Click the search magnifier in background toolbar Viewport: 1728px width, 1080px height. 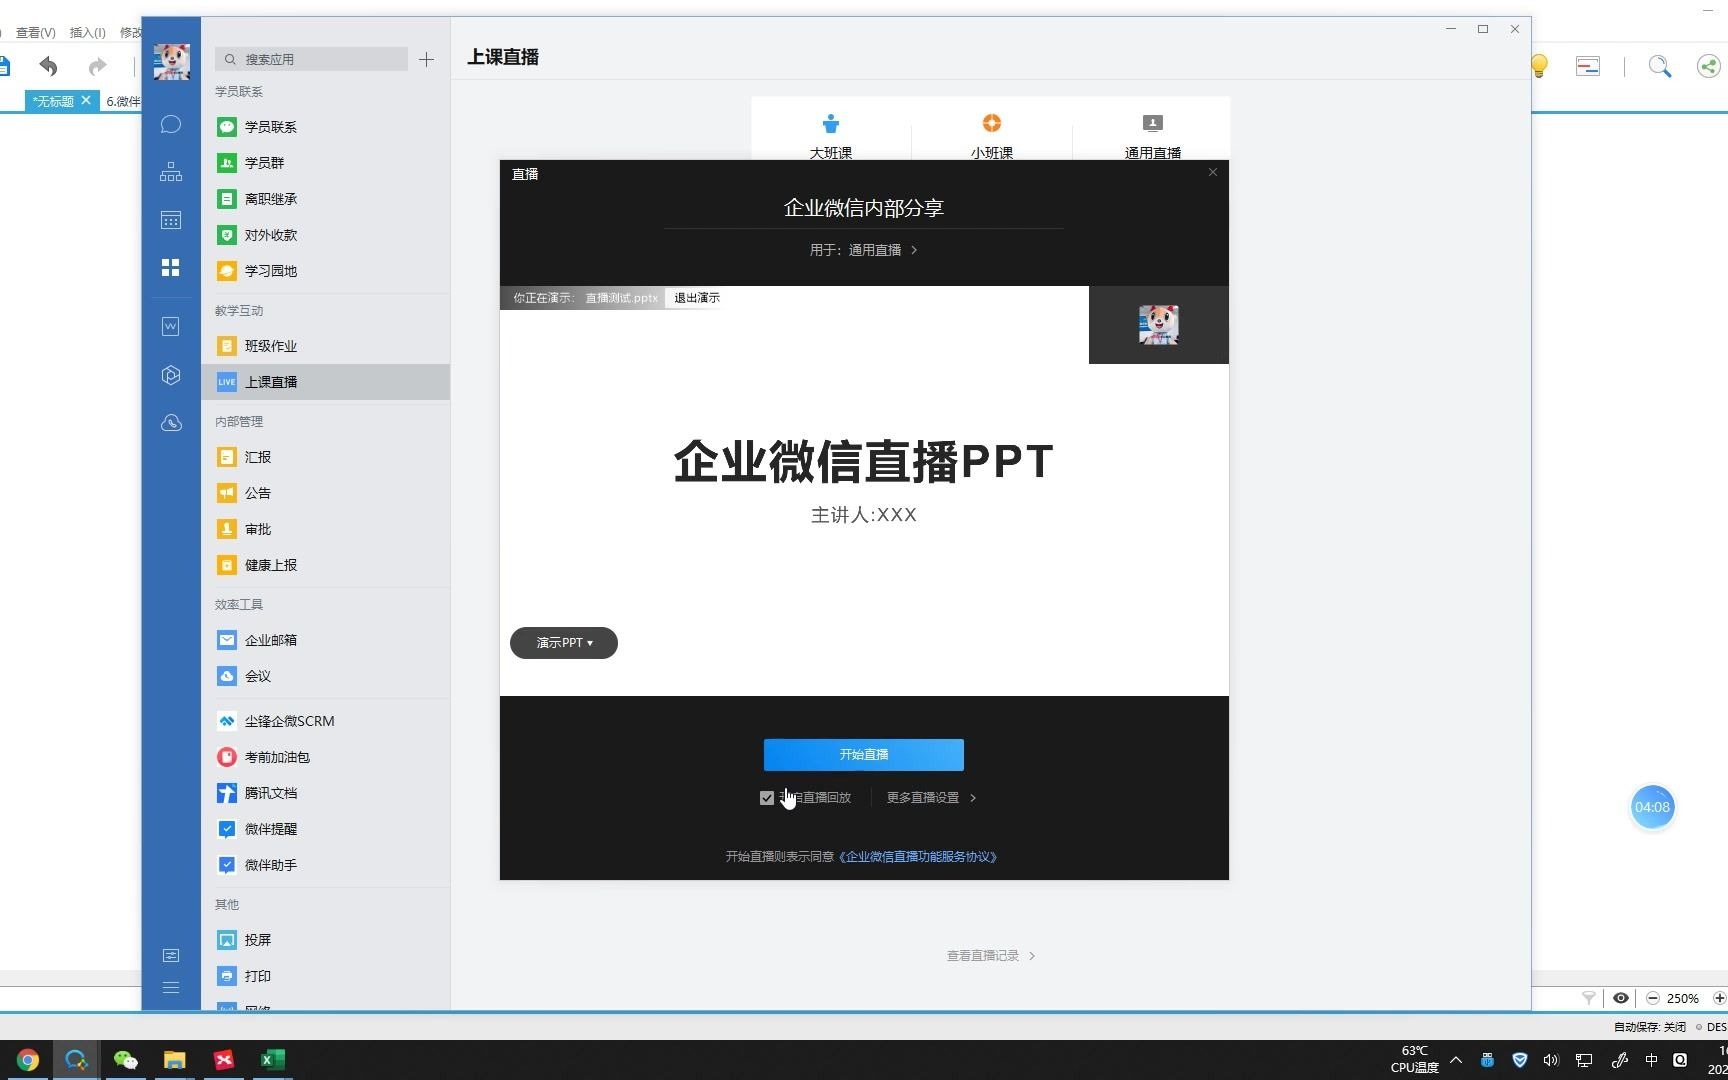click(1660, 67)
